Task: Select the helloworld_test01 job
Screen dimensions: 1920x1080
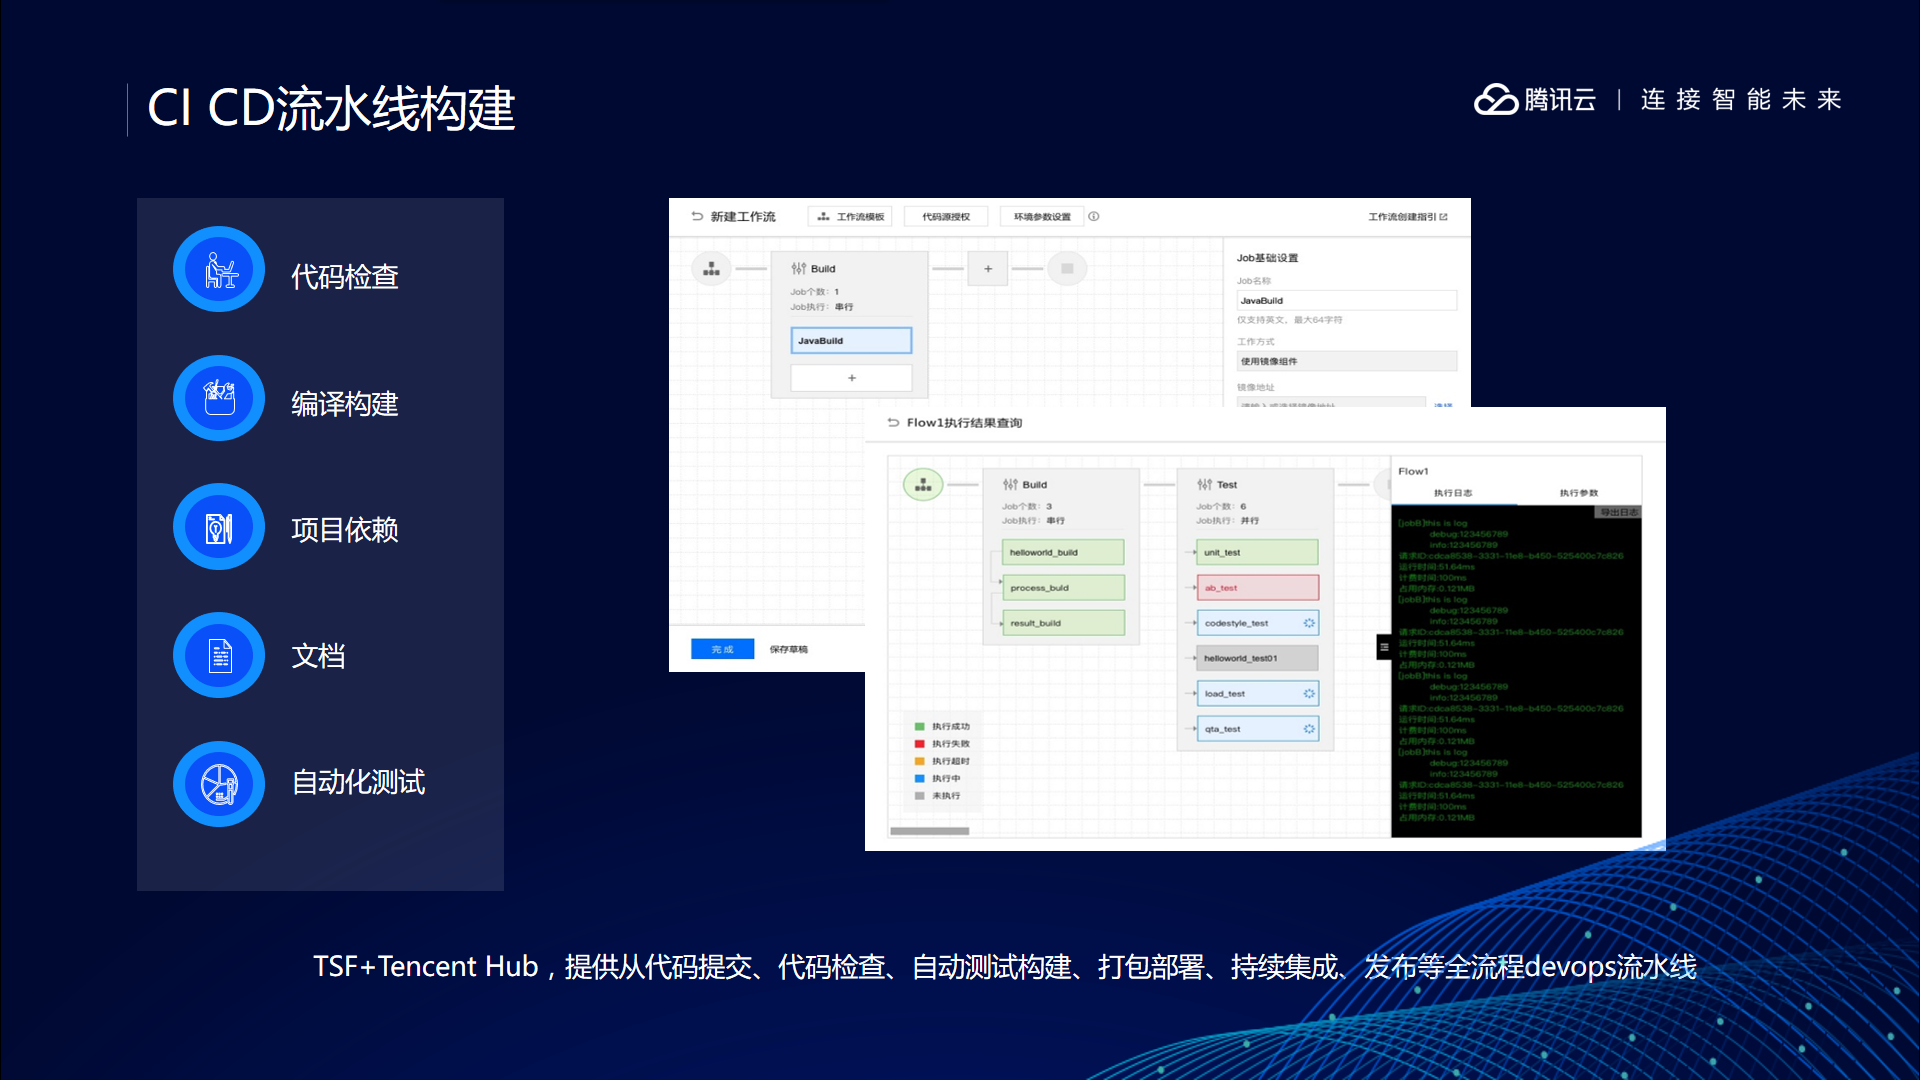Action: tap(1257, 658)
